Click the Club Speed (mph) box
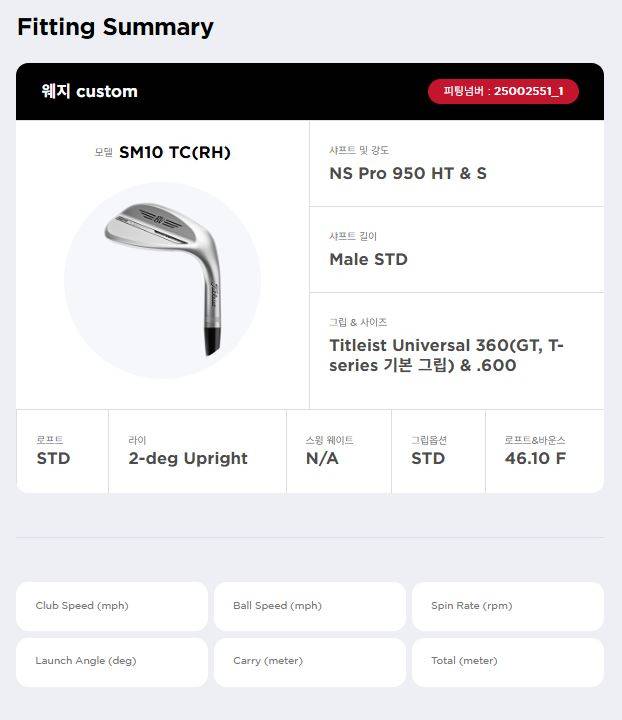 point(112,606)
